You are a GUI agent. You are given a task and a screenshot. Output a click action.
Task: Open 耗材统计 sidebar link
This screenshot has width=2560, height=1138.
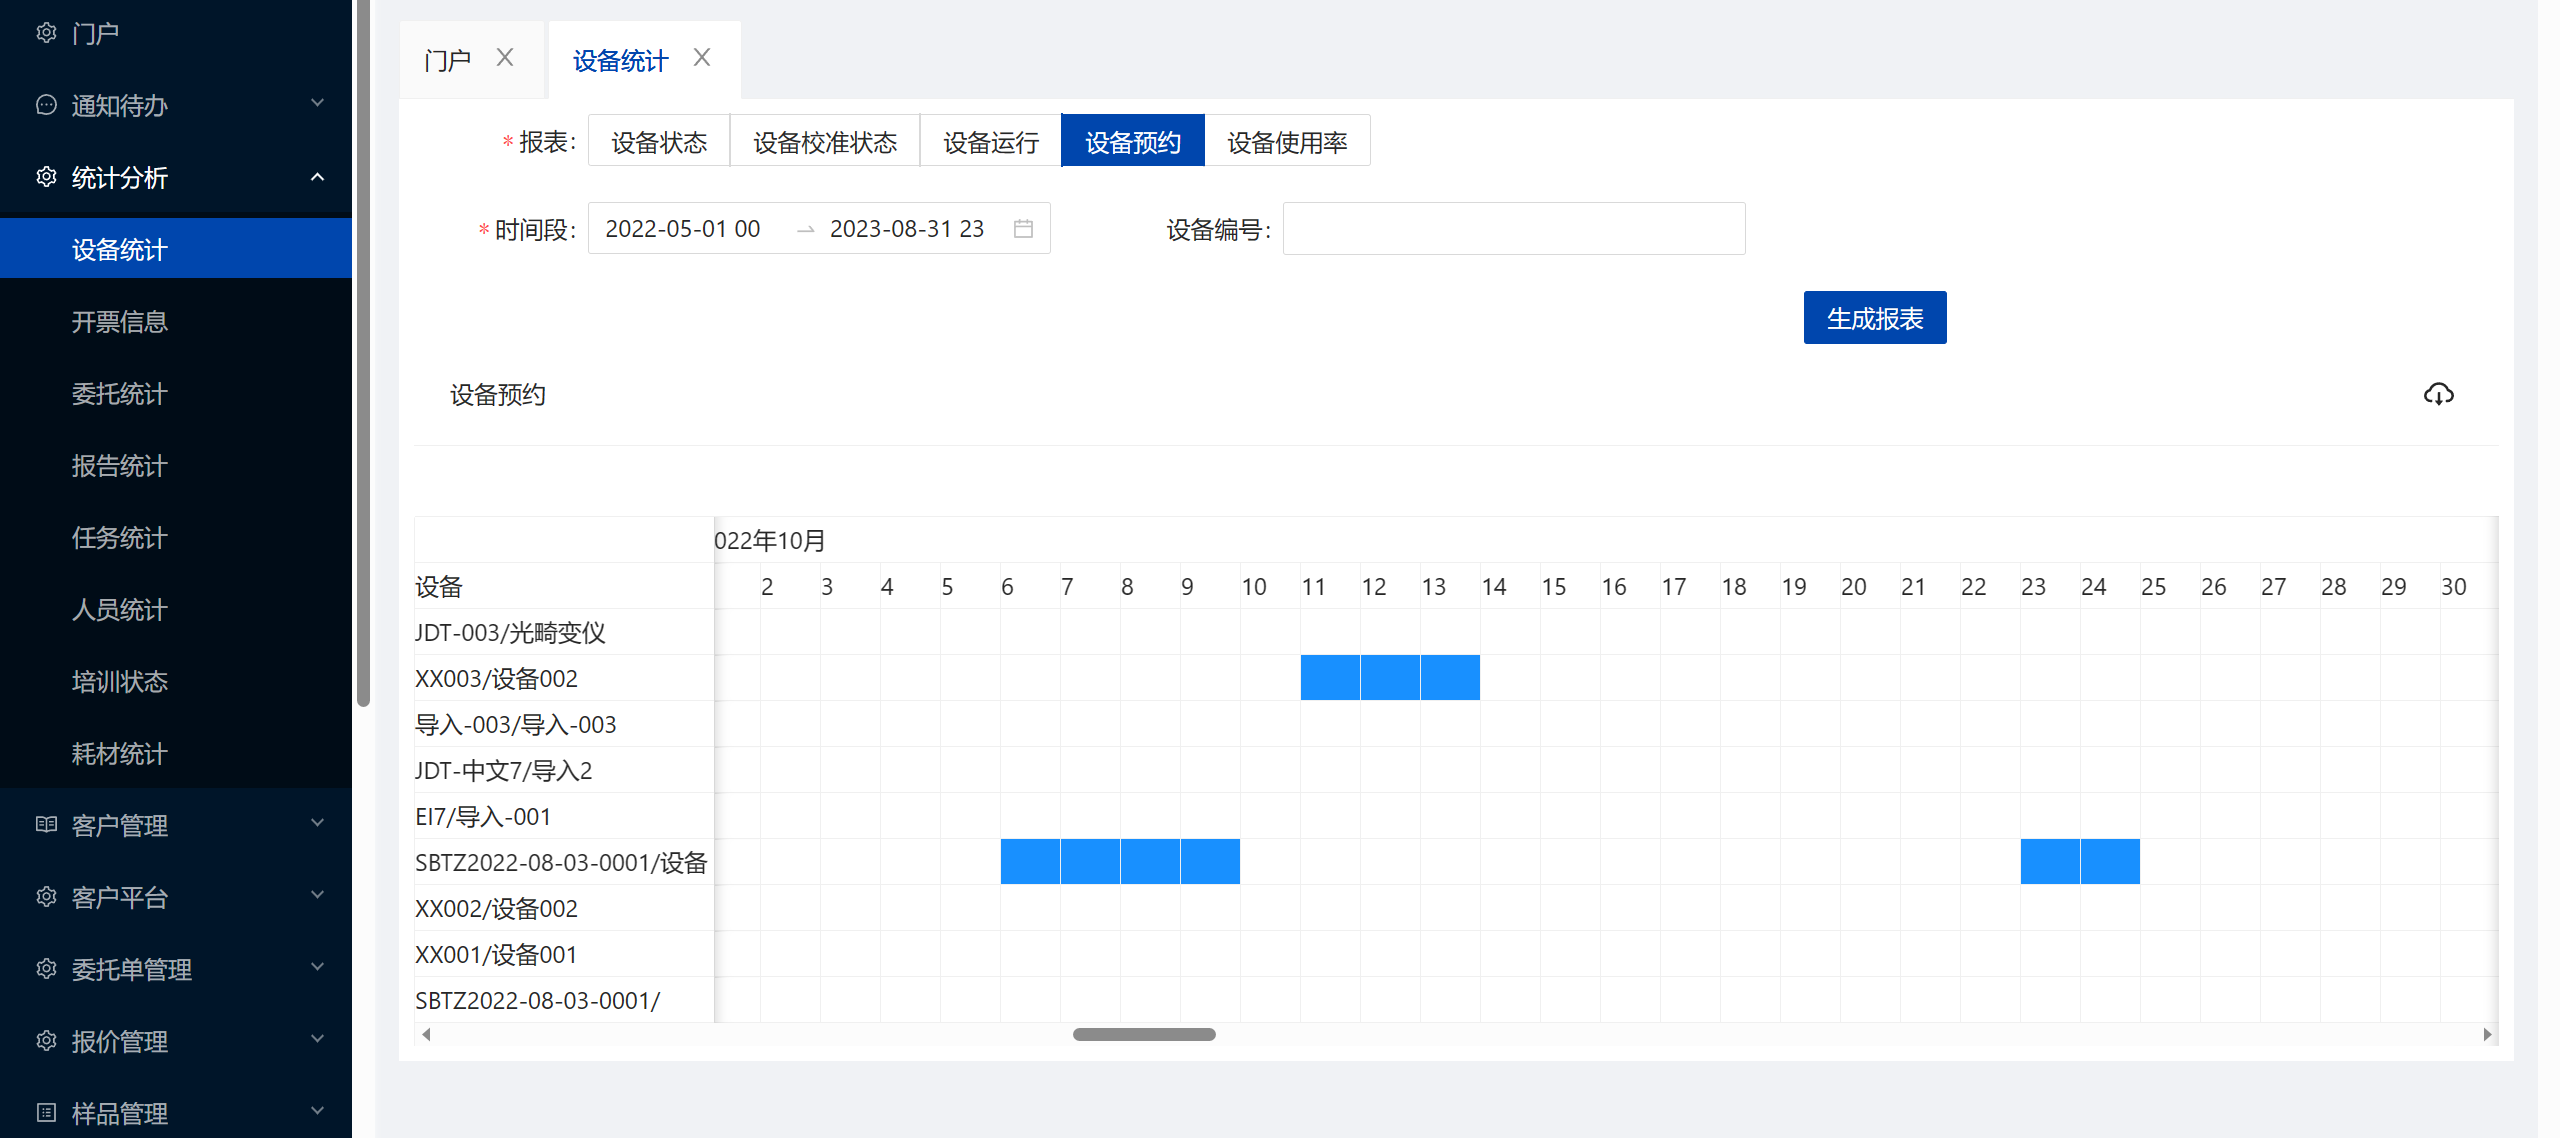pyautogui.click(x=120, y=754)
